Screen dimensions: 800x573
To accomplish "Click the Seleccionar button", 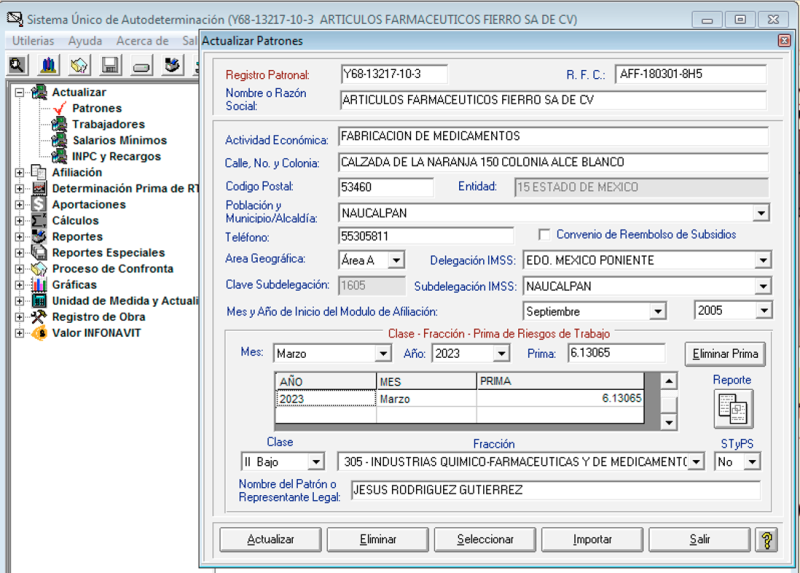I will 485,539.
